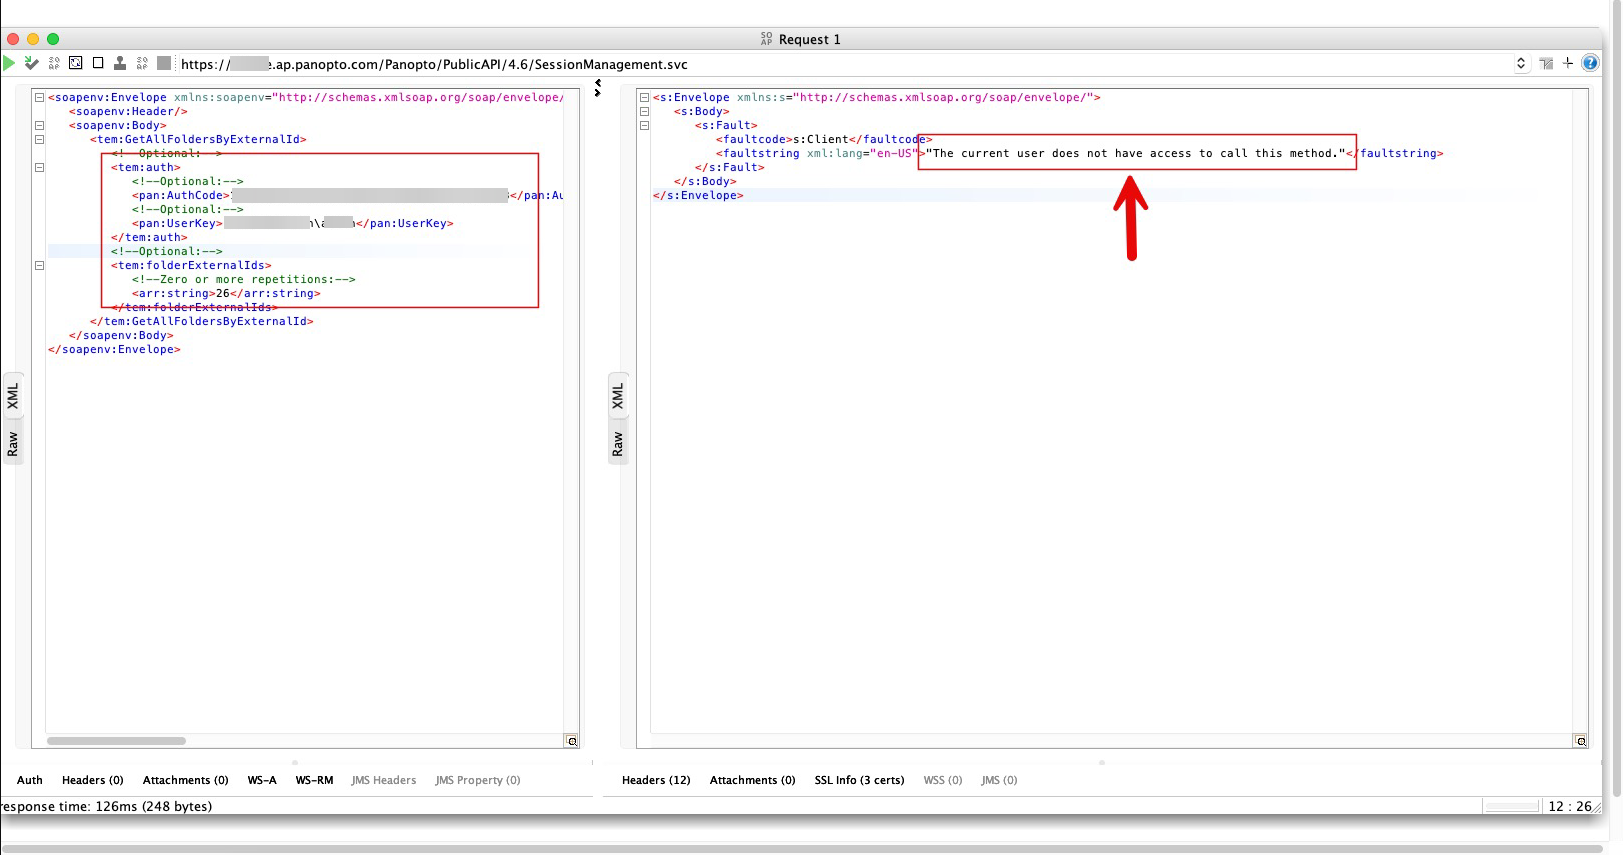Open the request Headers (0) tab

click(x=93, y=780)
